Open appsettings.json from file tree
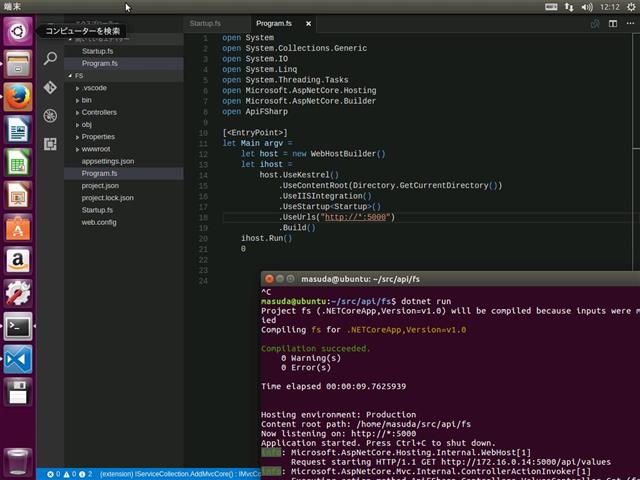 pyautogui.click(x=107, y=161)
